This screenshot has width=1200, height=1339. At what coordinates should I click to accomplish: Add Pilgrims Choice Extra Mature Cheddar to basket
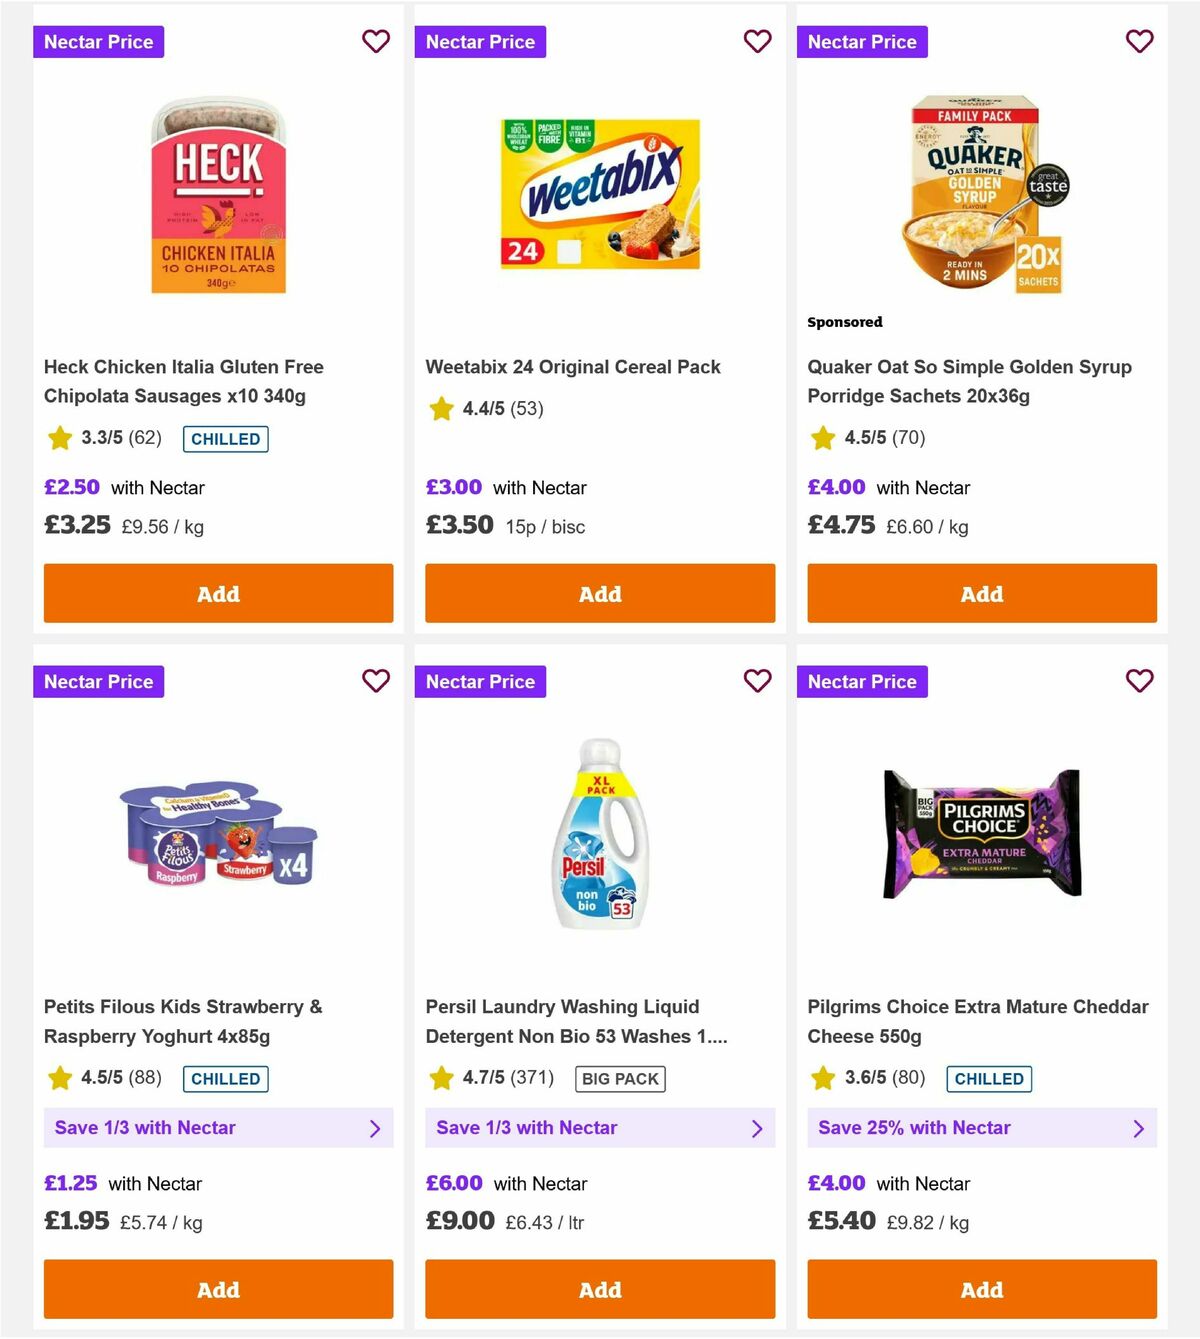click(981, 1290)
